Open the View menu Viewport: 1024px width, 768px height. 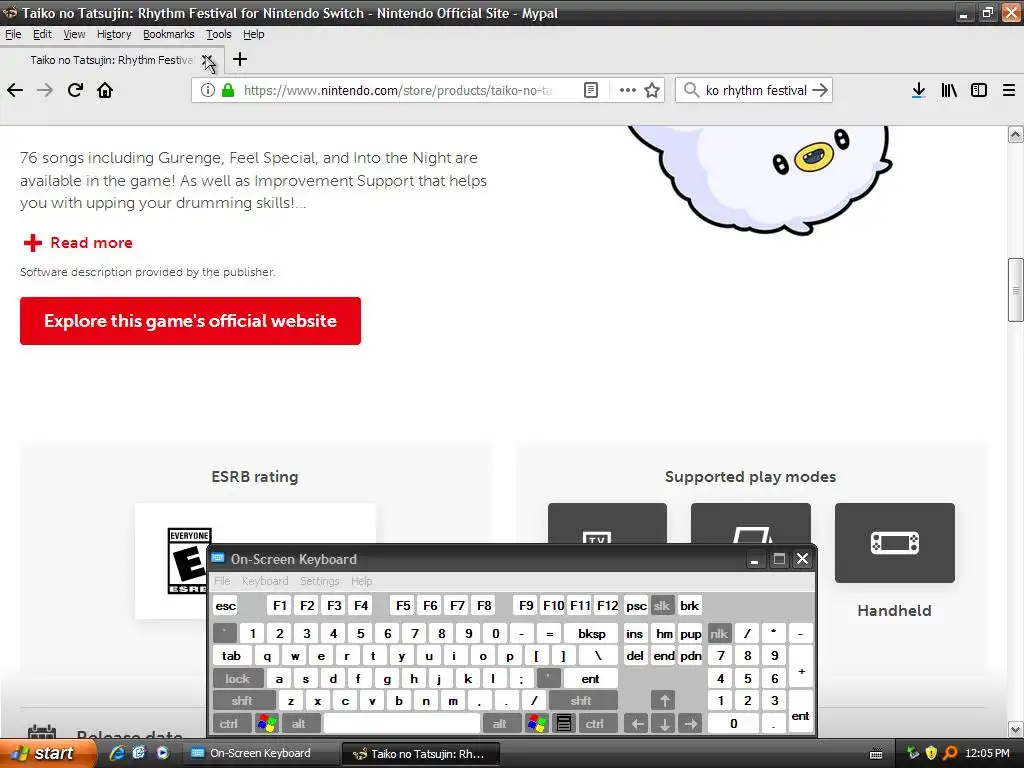click(x=74, y=34)
